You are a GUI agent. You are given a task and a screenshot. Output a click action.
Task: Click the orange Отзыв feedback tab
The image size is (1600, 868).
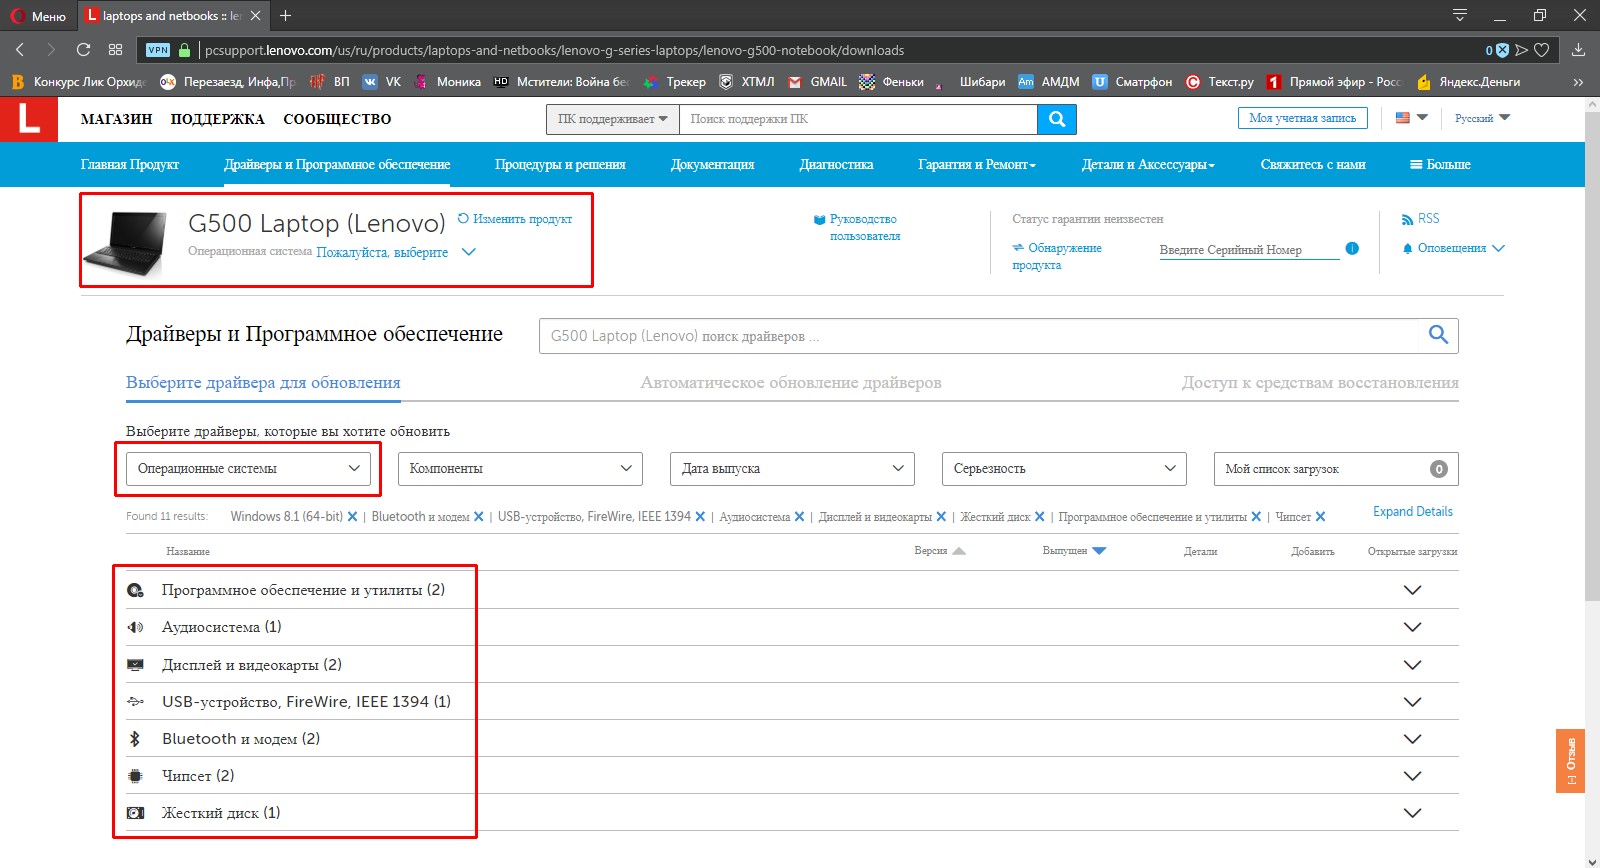point(1570,761)
